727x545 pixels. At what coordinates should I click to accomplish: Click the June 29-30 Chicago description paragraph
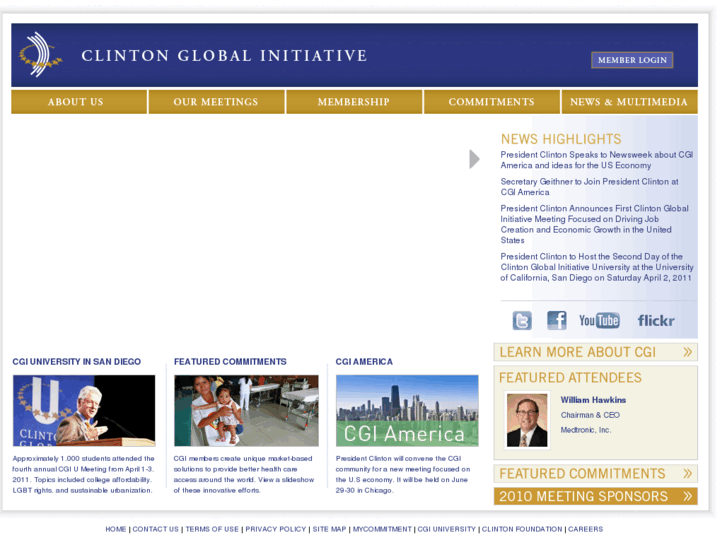point(403,474)
